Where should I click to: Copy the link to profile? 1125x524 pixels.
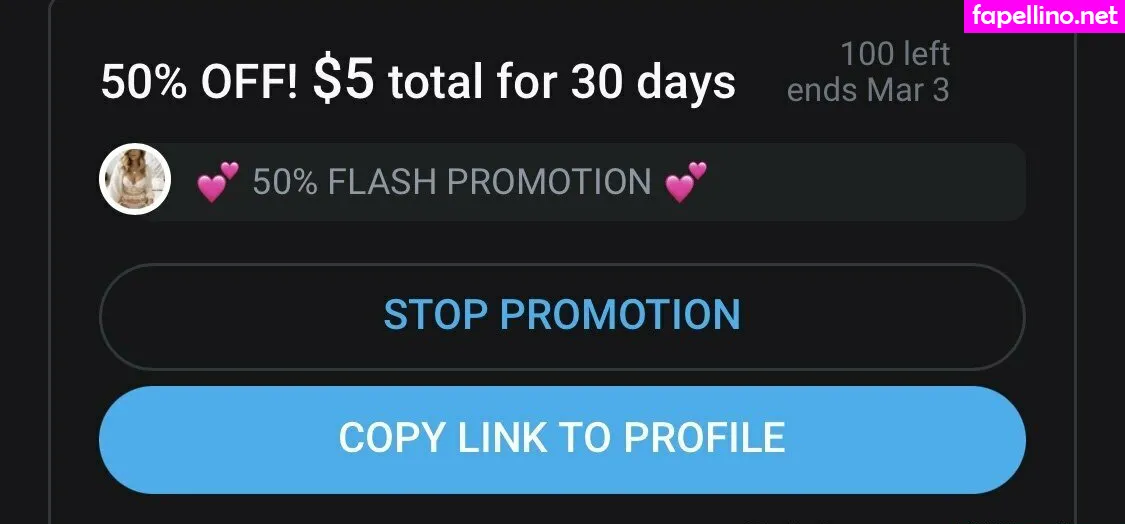click(562, 439)
